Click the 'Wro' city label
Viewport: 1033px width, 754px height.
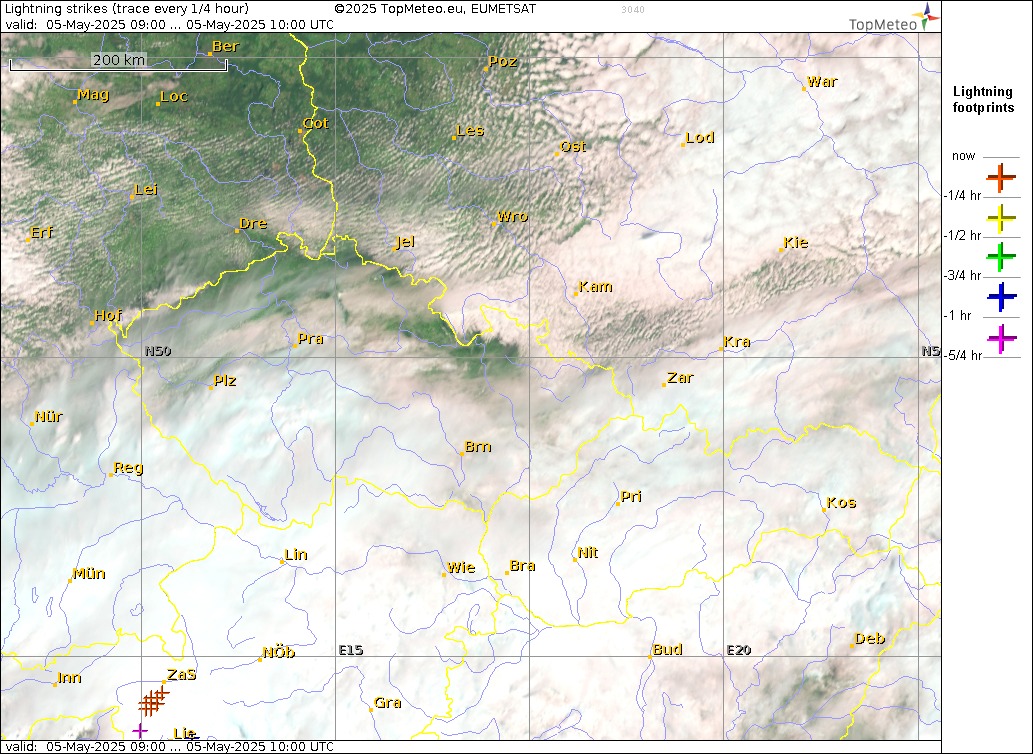tap(512, 216)
